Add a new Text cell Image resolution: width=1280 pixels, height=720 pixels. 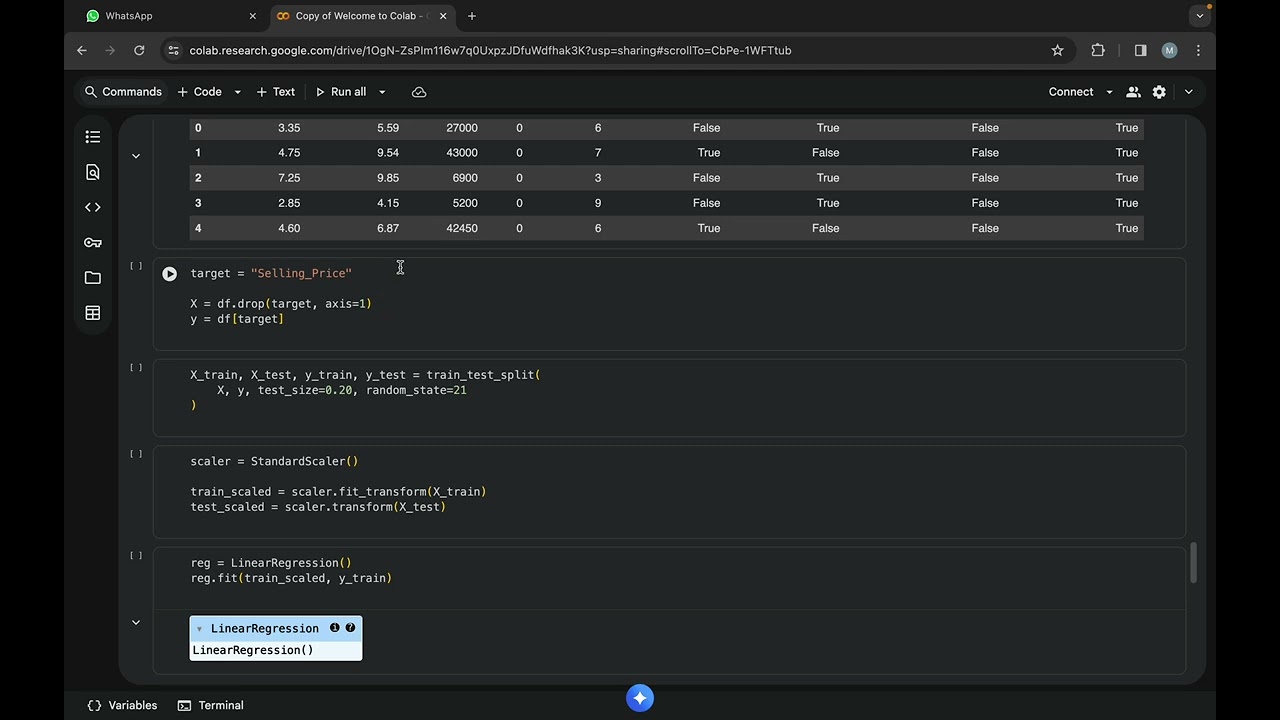click(276, 92)
